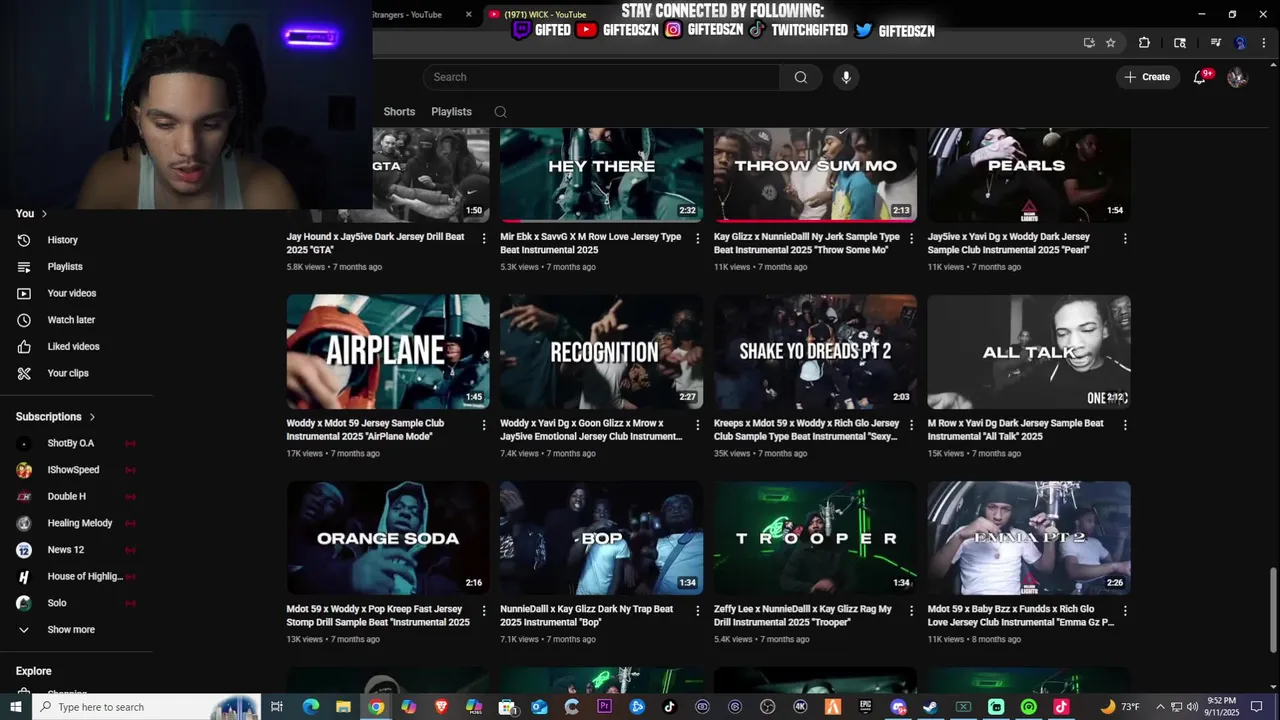Click the Create button
This screenshot has height=720, width=1280.
pos(1146,77)
